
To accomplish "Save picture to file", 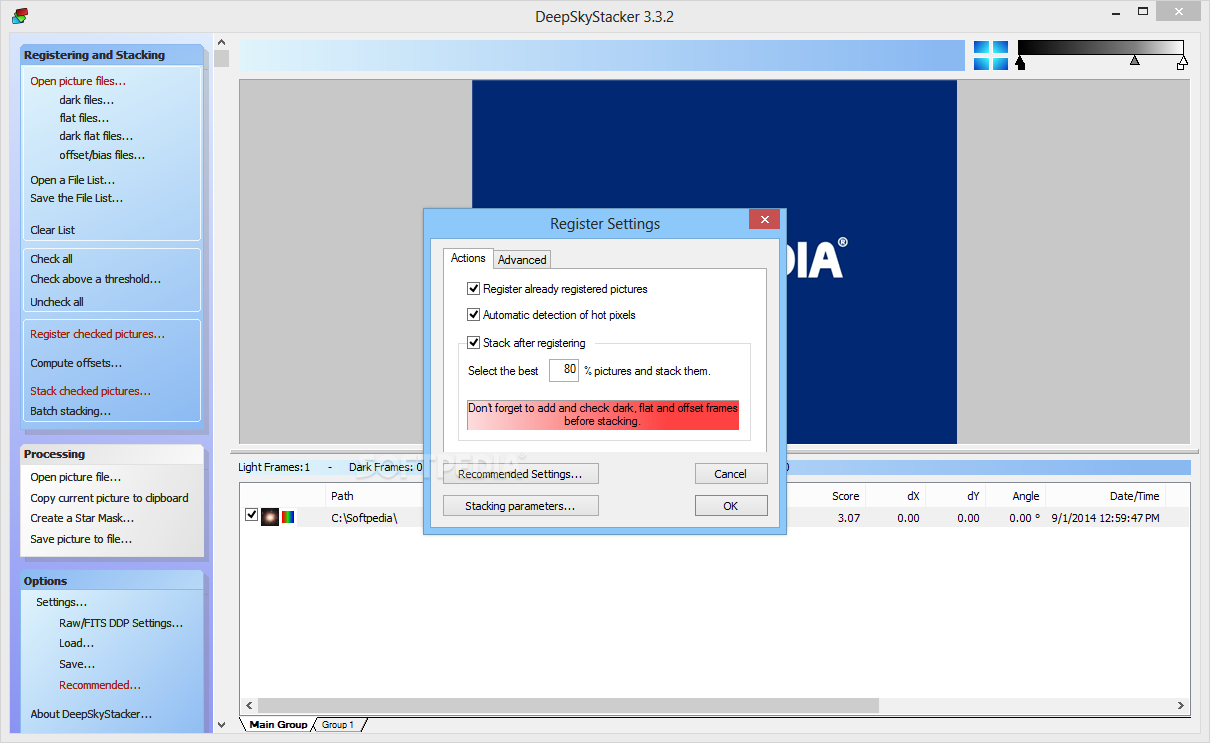I will pyautogui.click(x=81, y=539).
